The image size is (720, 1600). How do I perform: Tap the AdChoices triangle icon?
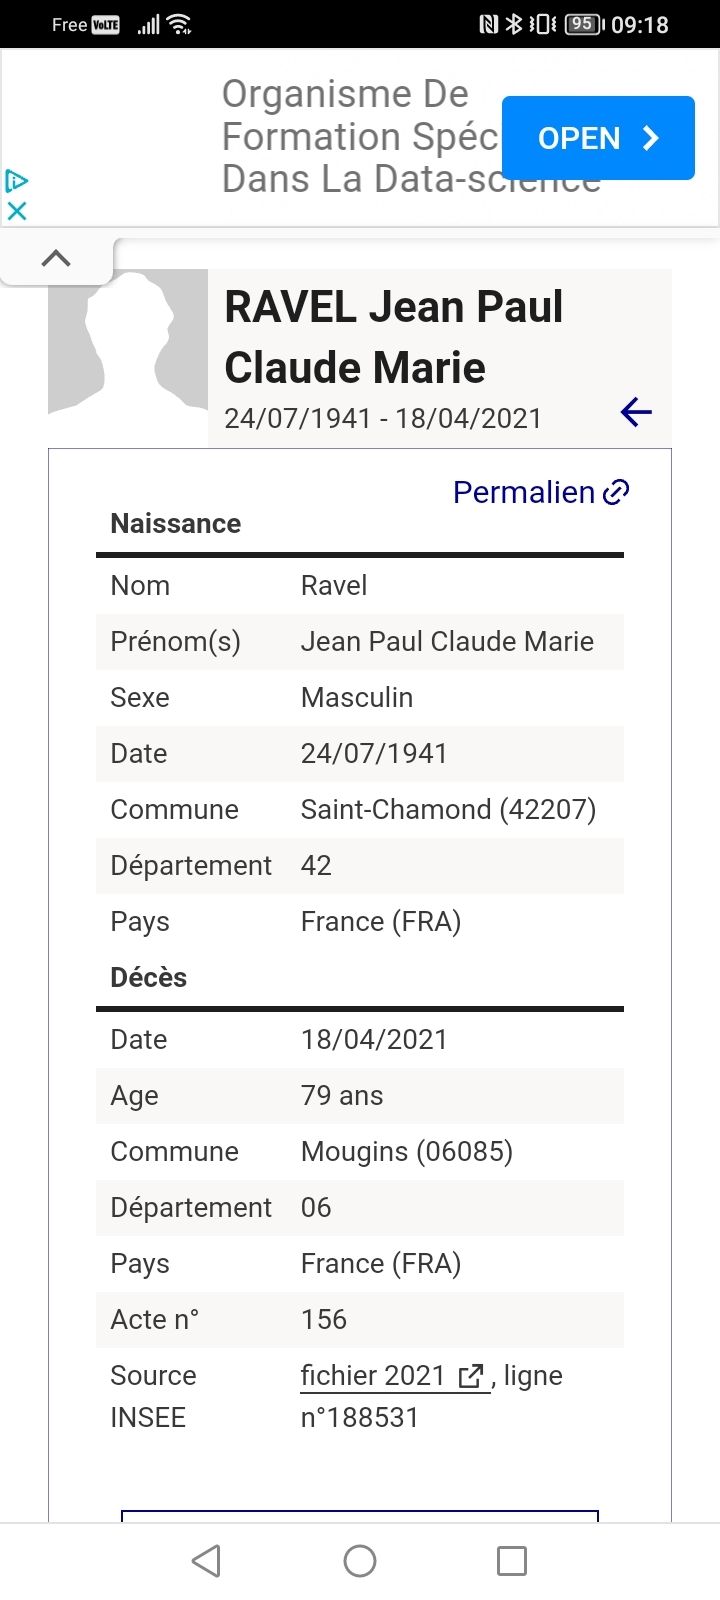(x=17, y=181)
